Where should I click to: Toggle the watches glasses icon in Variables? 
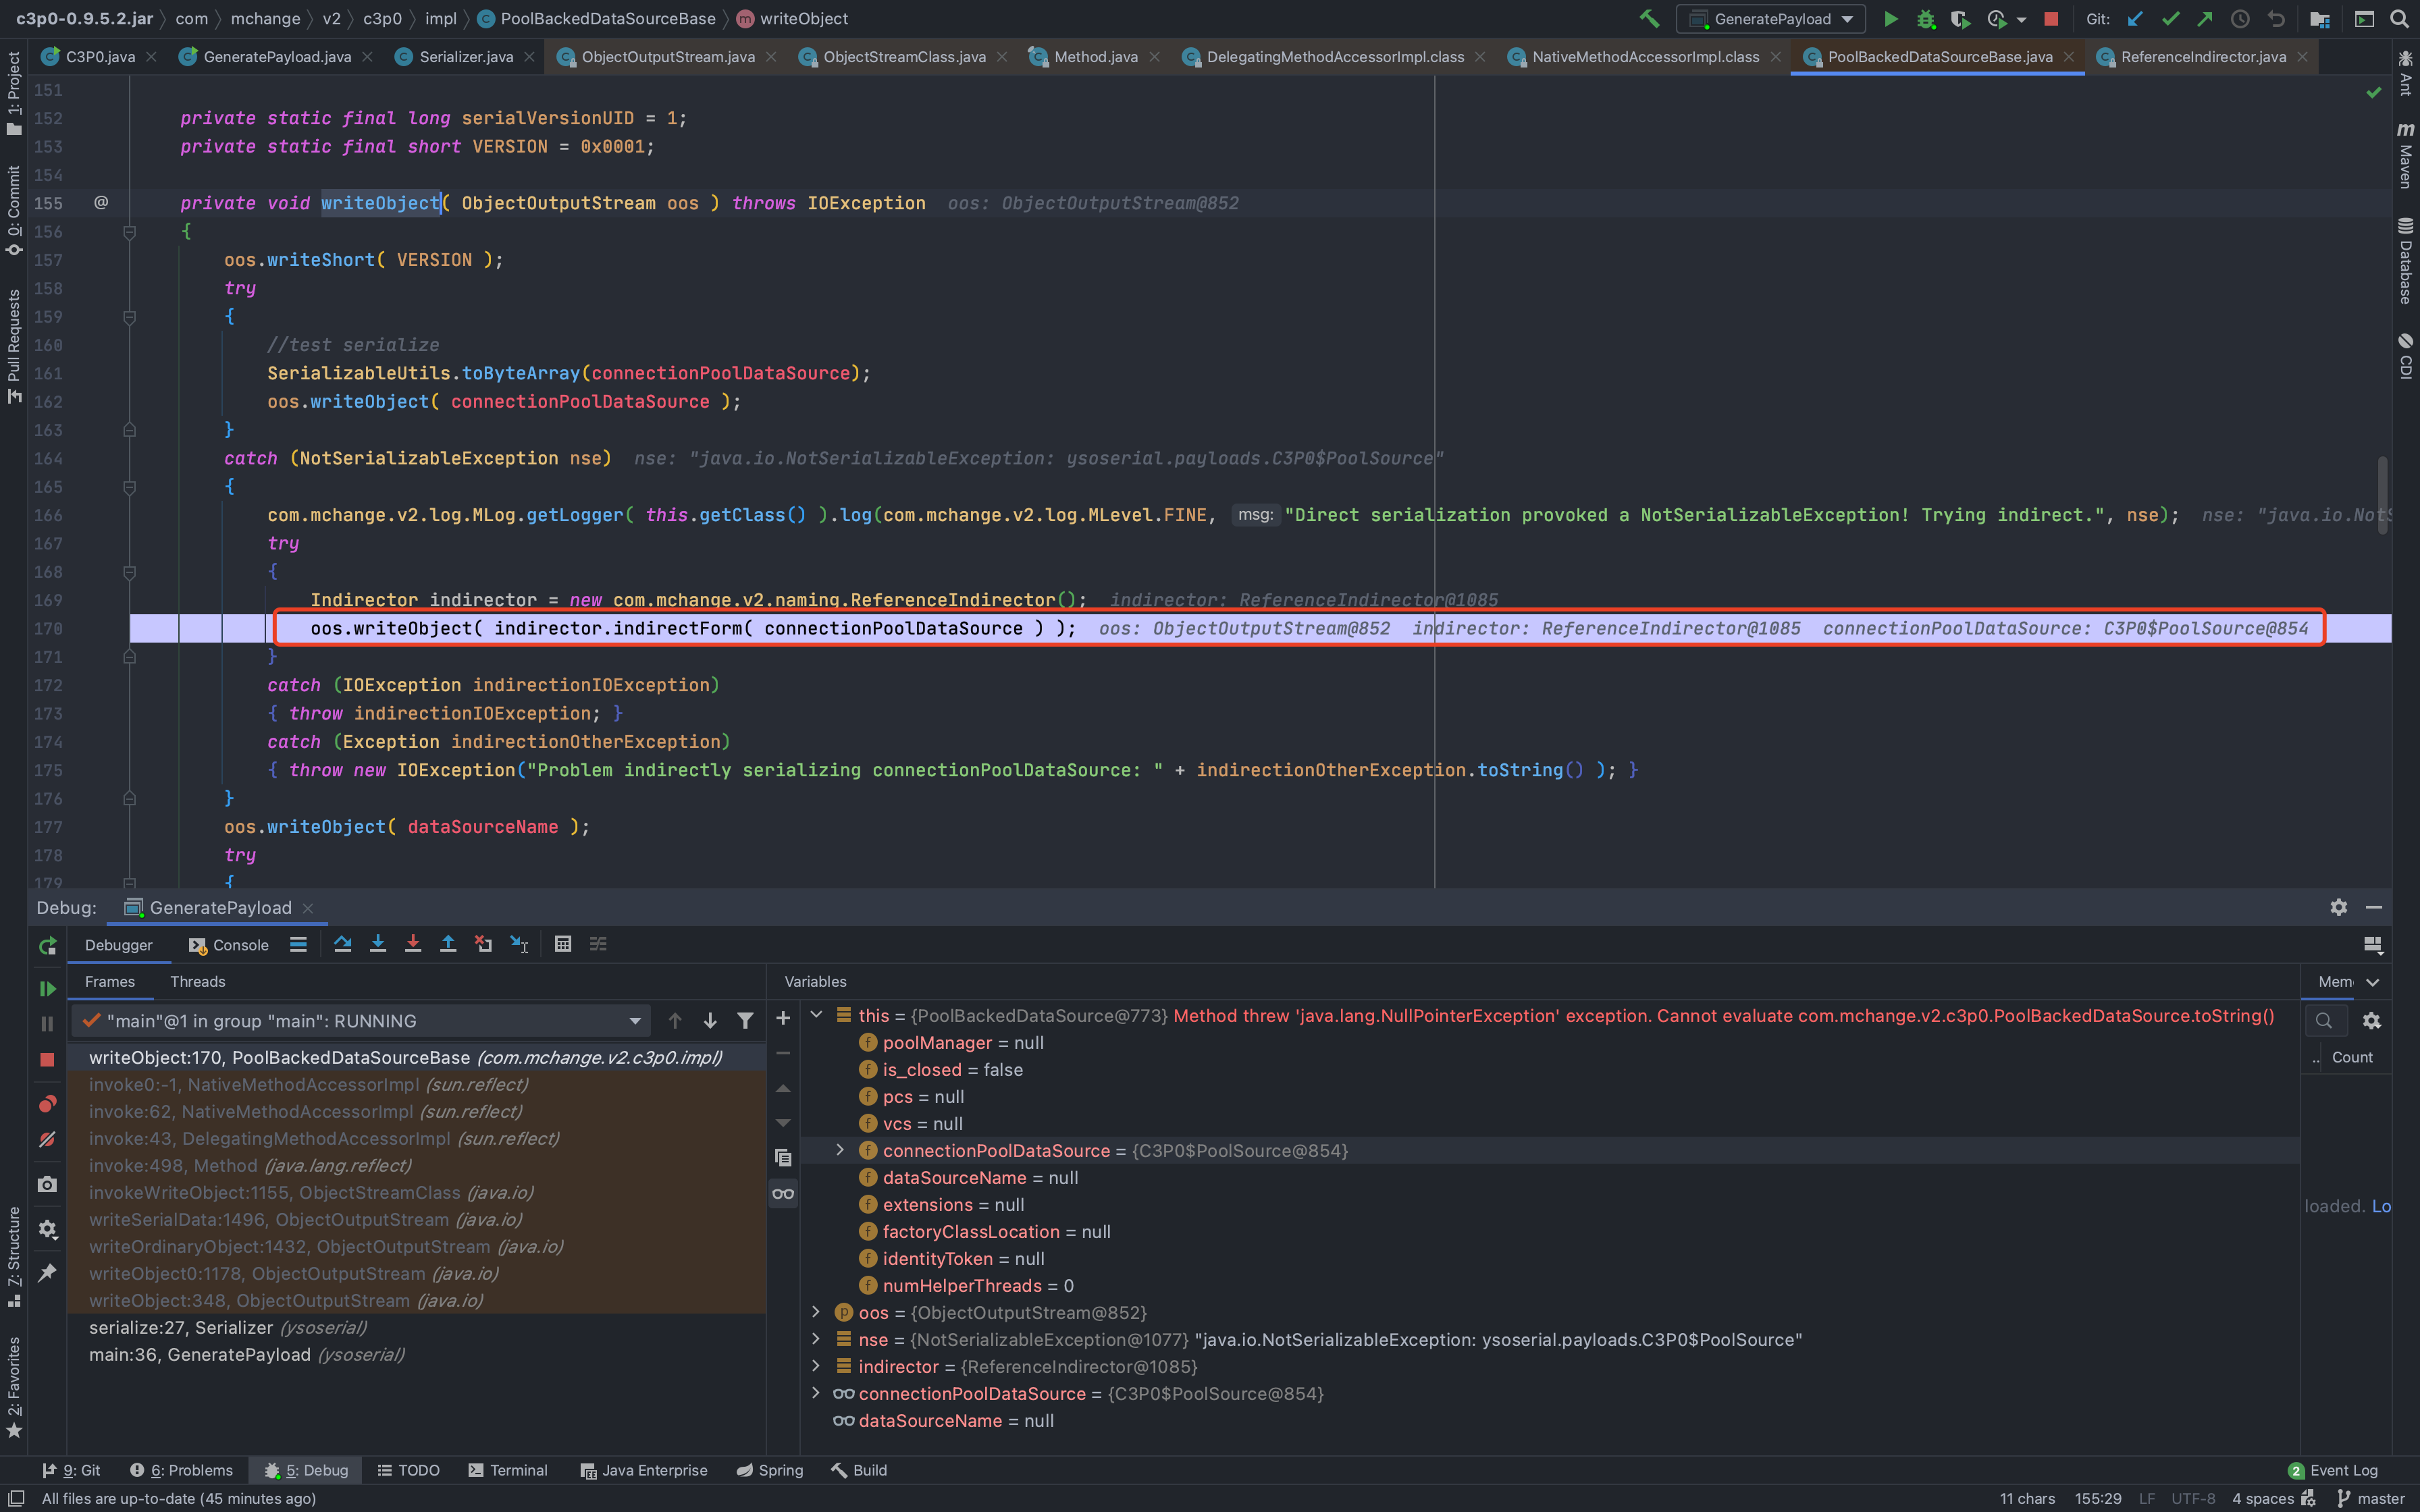pyautogui.click(x=783, y=1193)
